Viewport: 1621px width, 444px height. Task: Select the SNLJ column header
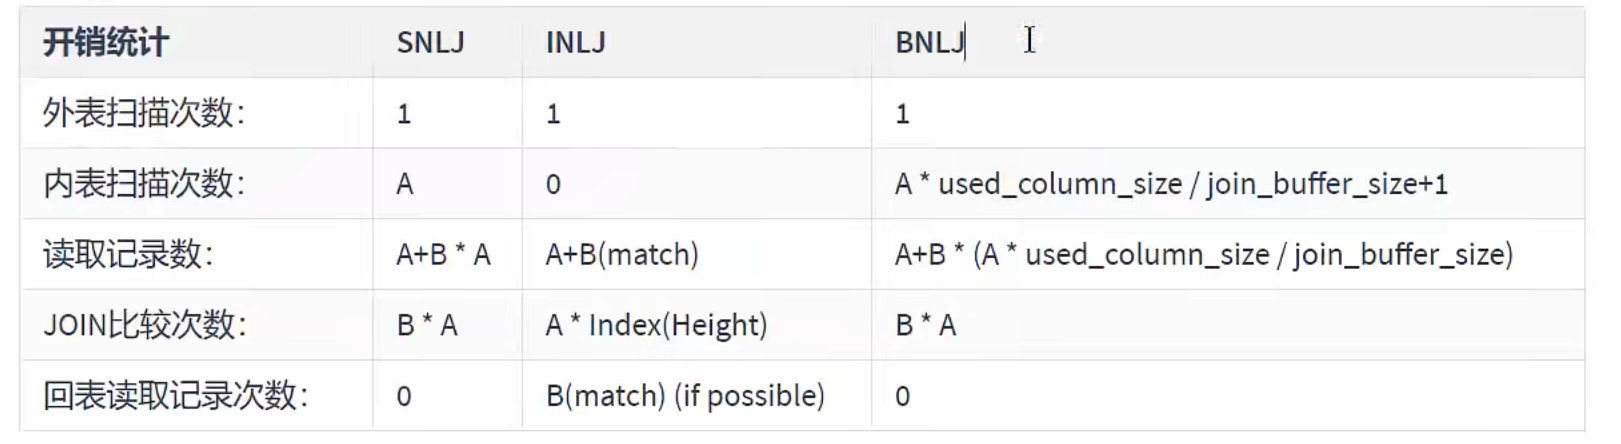pyautogui.click(x=430, y=43)
